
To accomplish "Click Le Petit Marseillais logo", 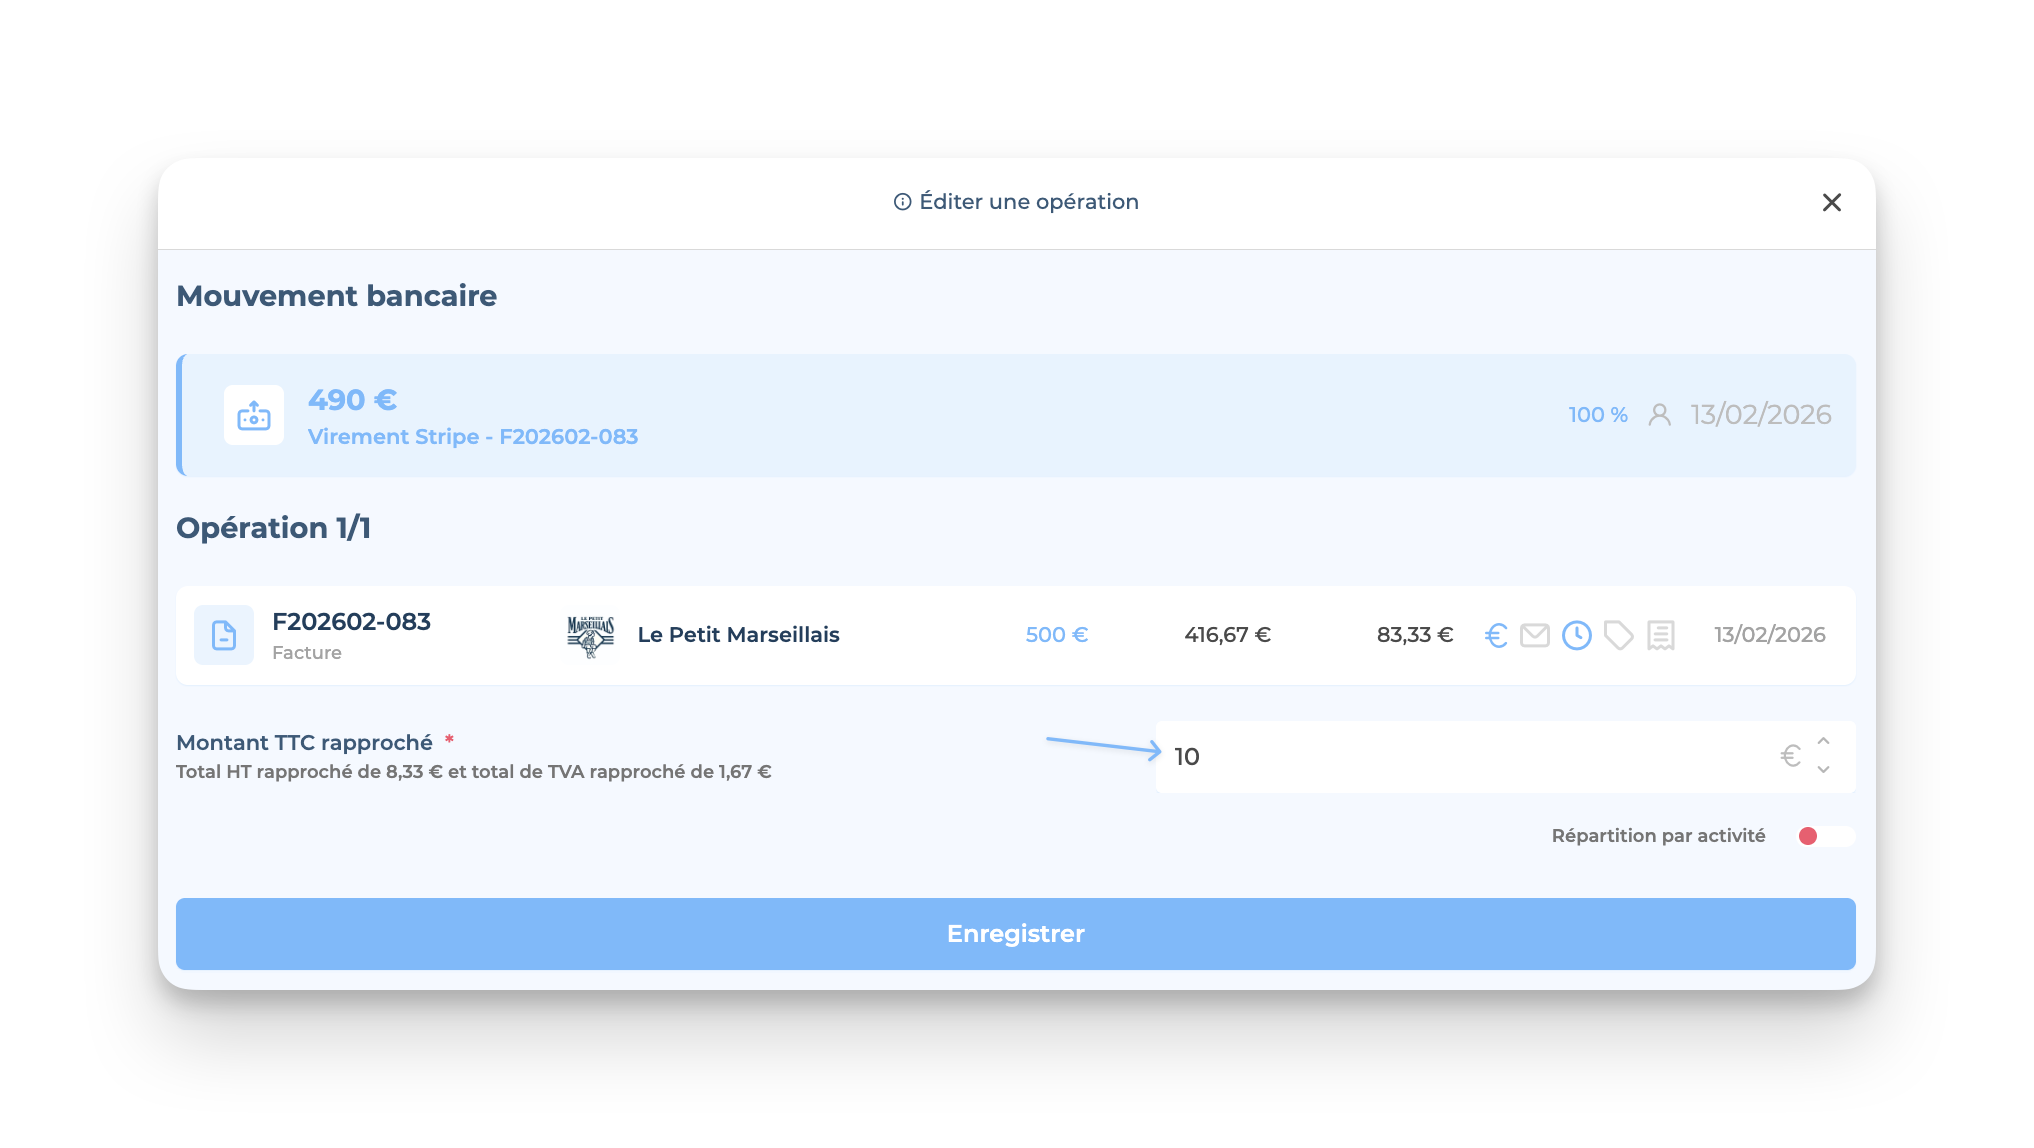I will (x=591, y=636).
